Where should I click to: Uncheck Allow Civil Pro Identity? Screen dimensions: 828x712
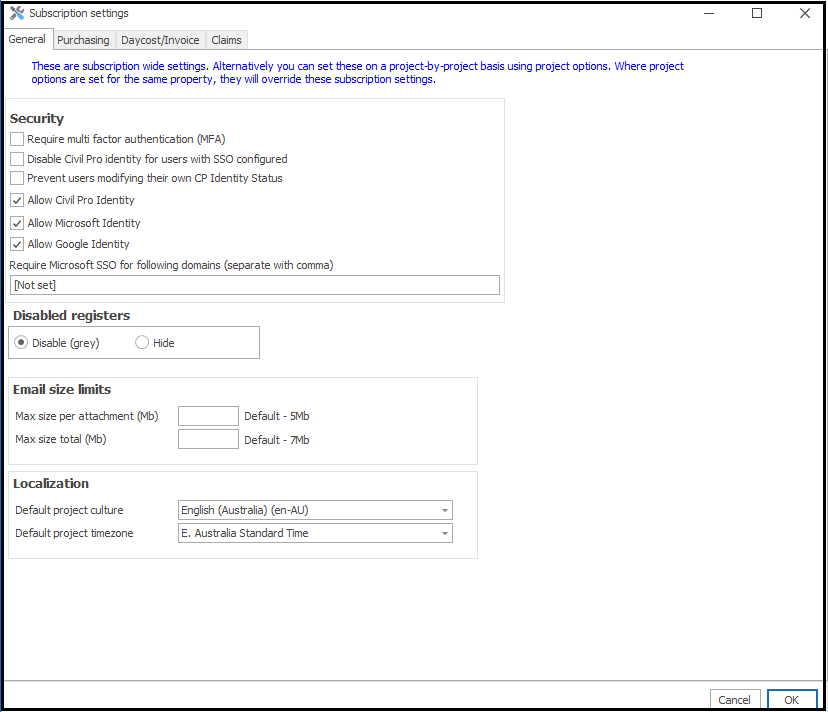click(x=17, y=201)
